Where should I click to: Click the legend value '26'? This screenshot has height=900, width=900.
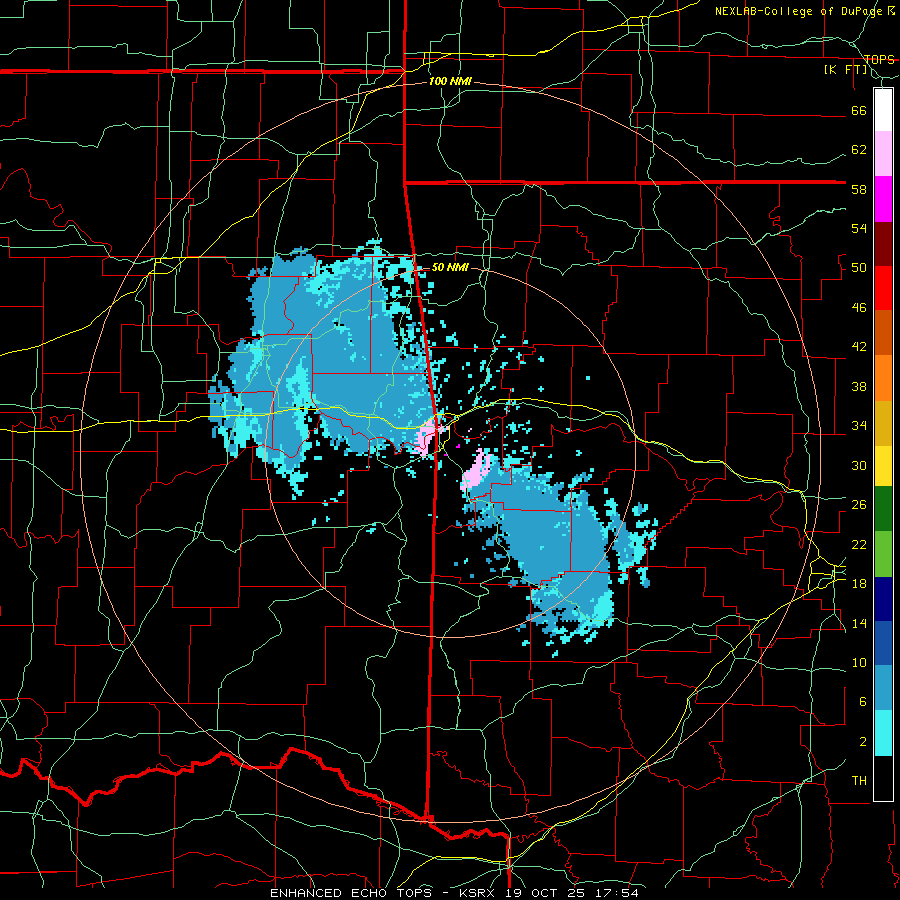(x=859, y=505)
